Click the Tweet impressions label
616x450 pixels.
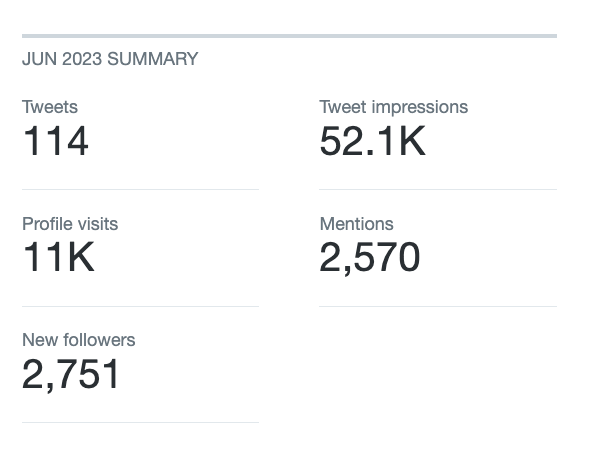pyautogui.click(x=393, y=107)
